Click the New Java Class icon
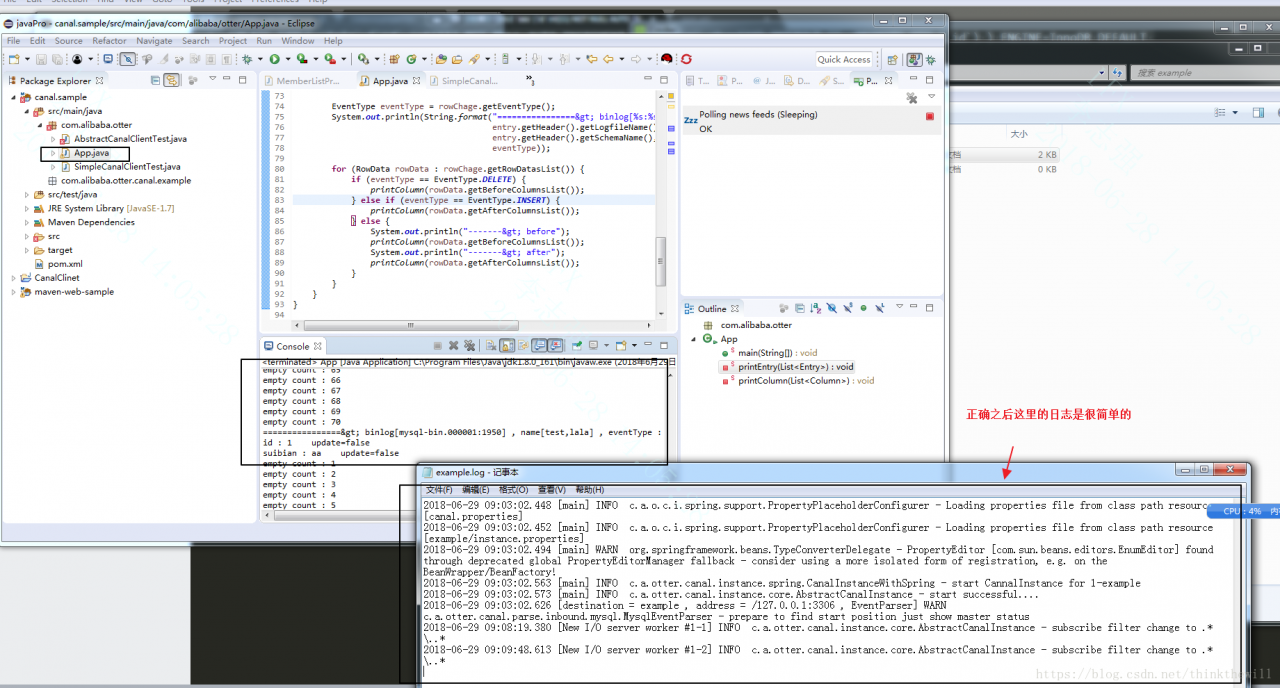This screenshot has width=1280, height=688. pyautogui.click(x=411, y=60)
